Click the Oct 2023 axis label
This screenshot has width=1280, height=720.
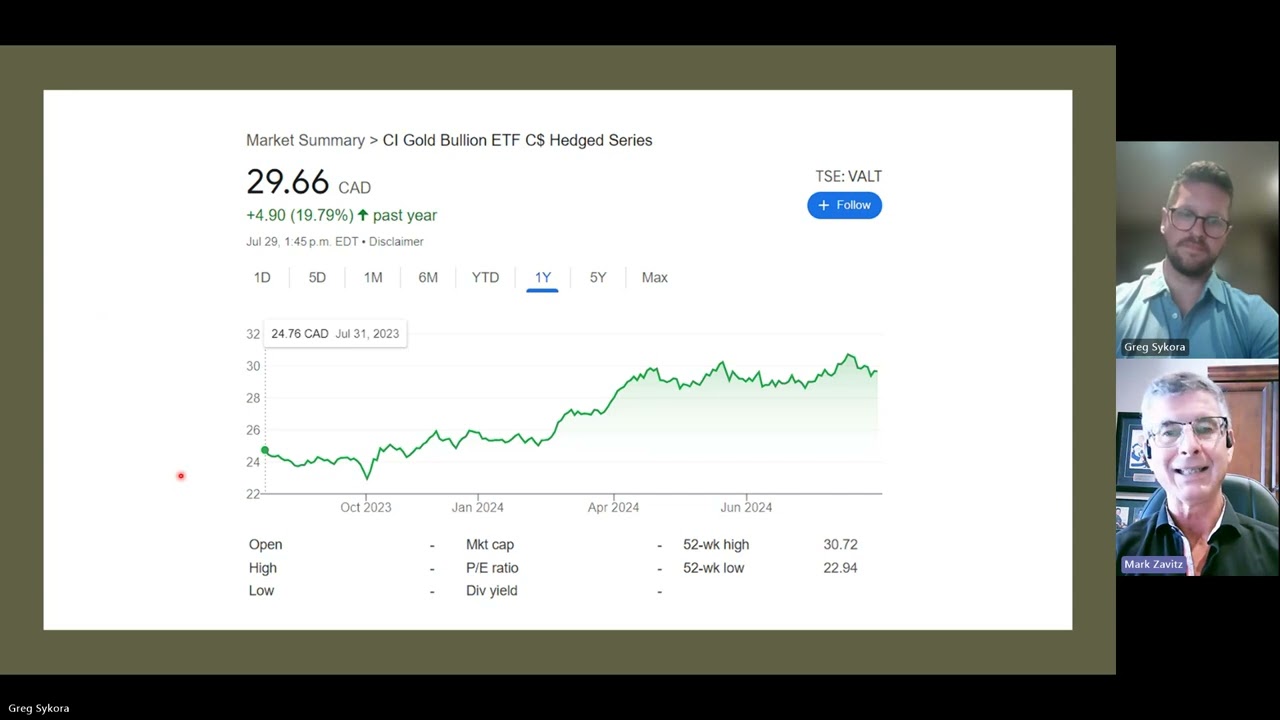[x=366, y=507]
